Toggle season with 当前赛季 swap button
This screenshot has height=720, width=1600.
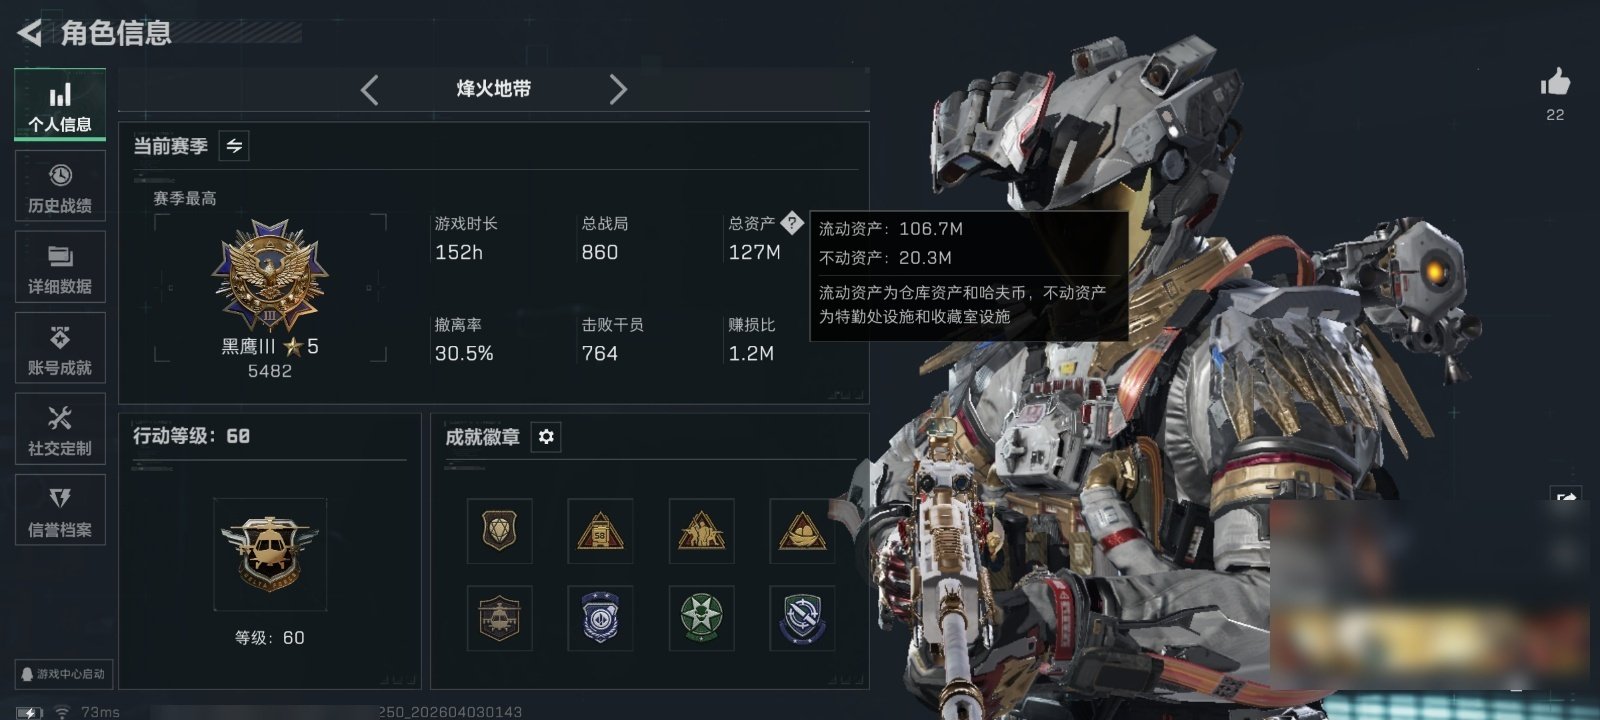click(x=234, y=146)
